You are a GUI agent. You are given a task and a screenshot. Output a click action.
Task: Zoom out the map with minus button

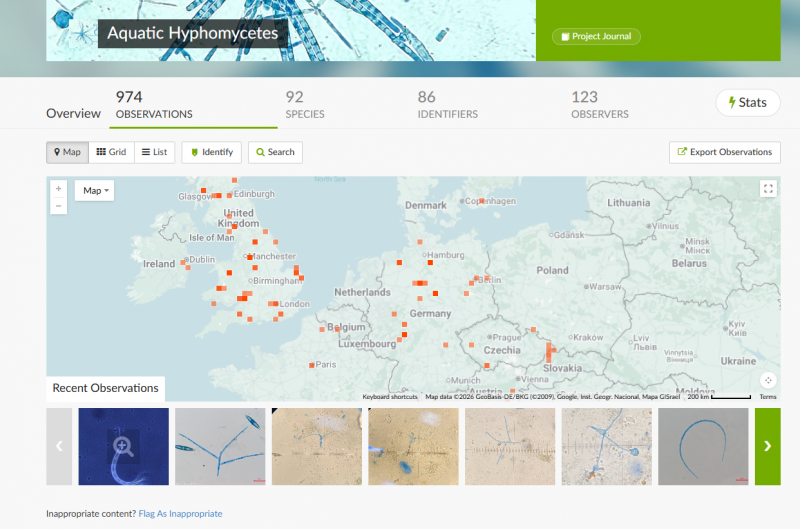click(59, 206)
